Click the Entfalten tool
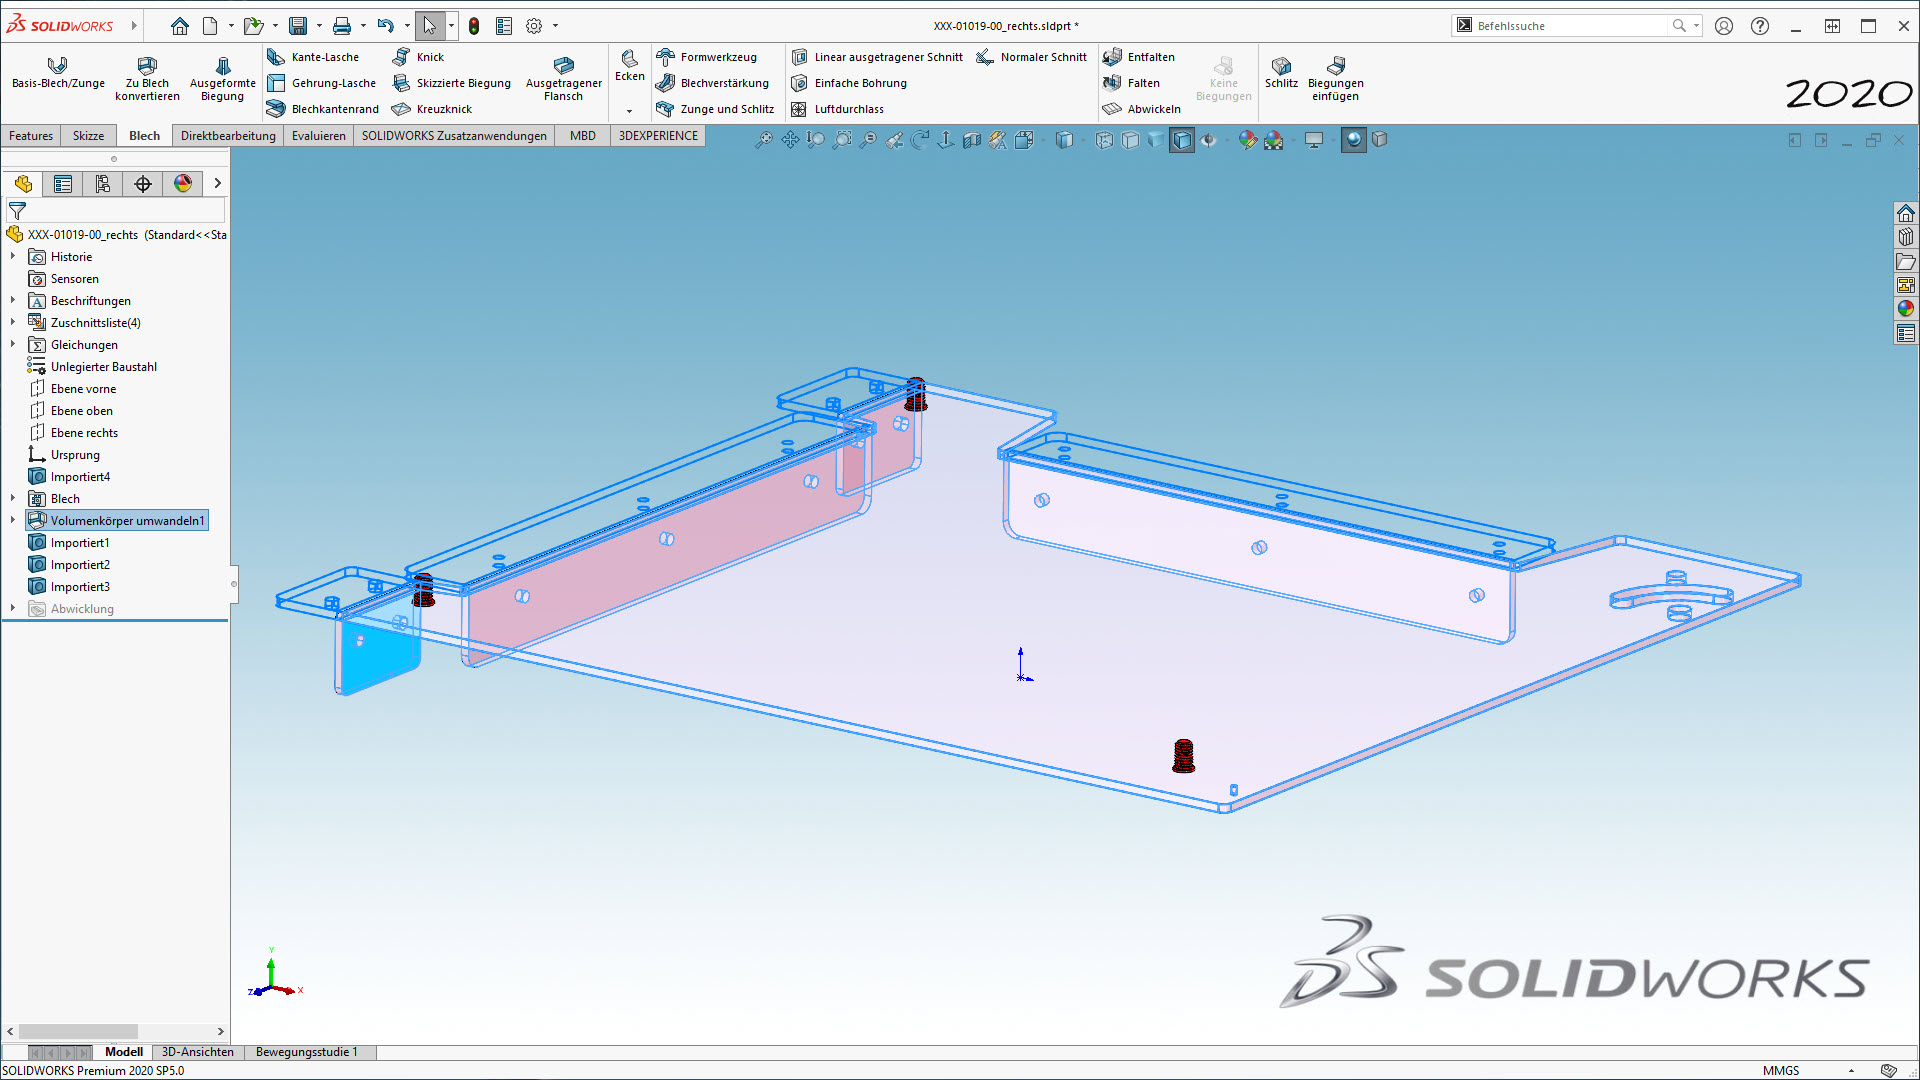 tap(1139, 57)
